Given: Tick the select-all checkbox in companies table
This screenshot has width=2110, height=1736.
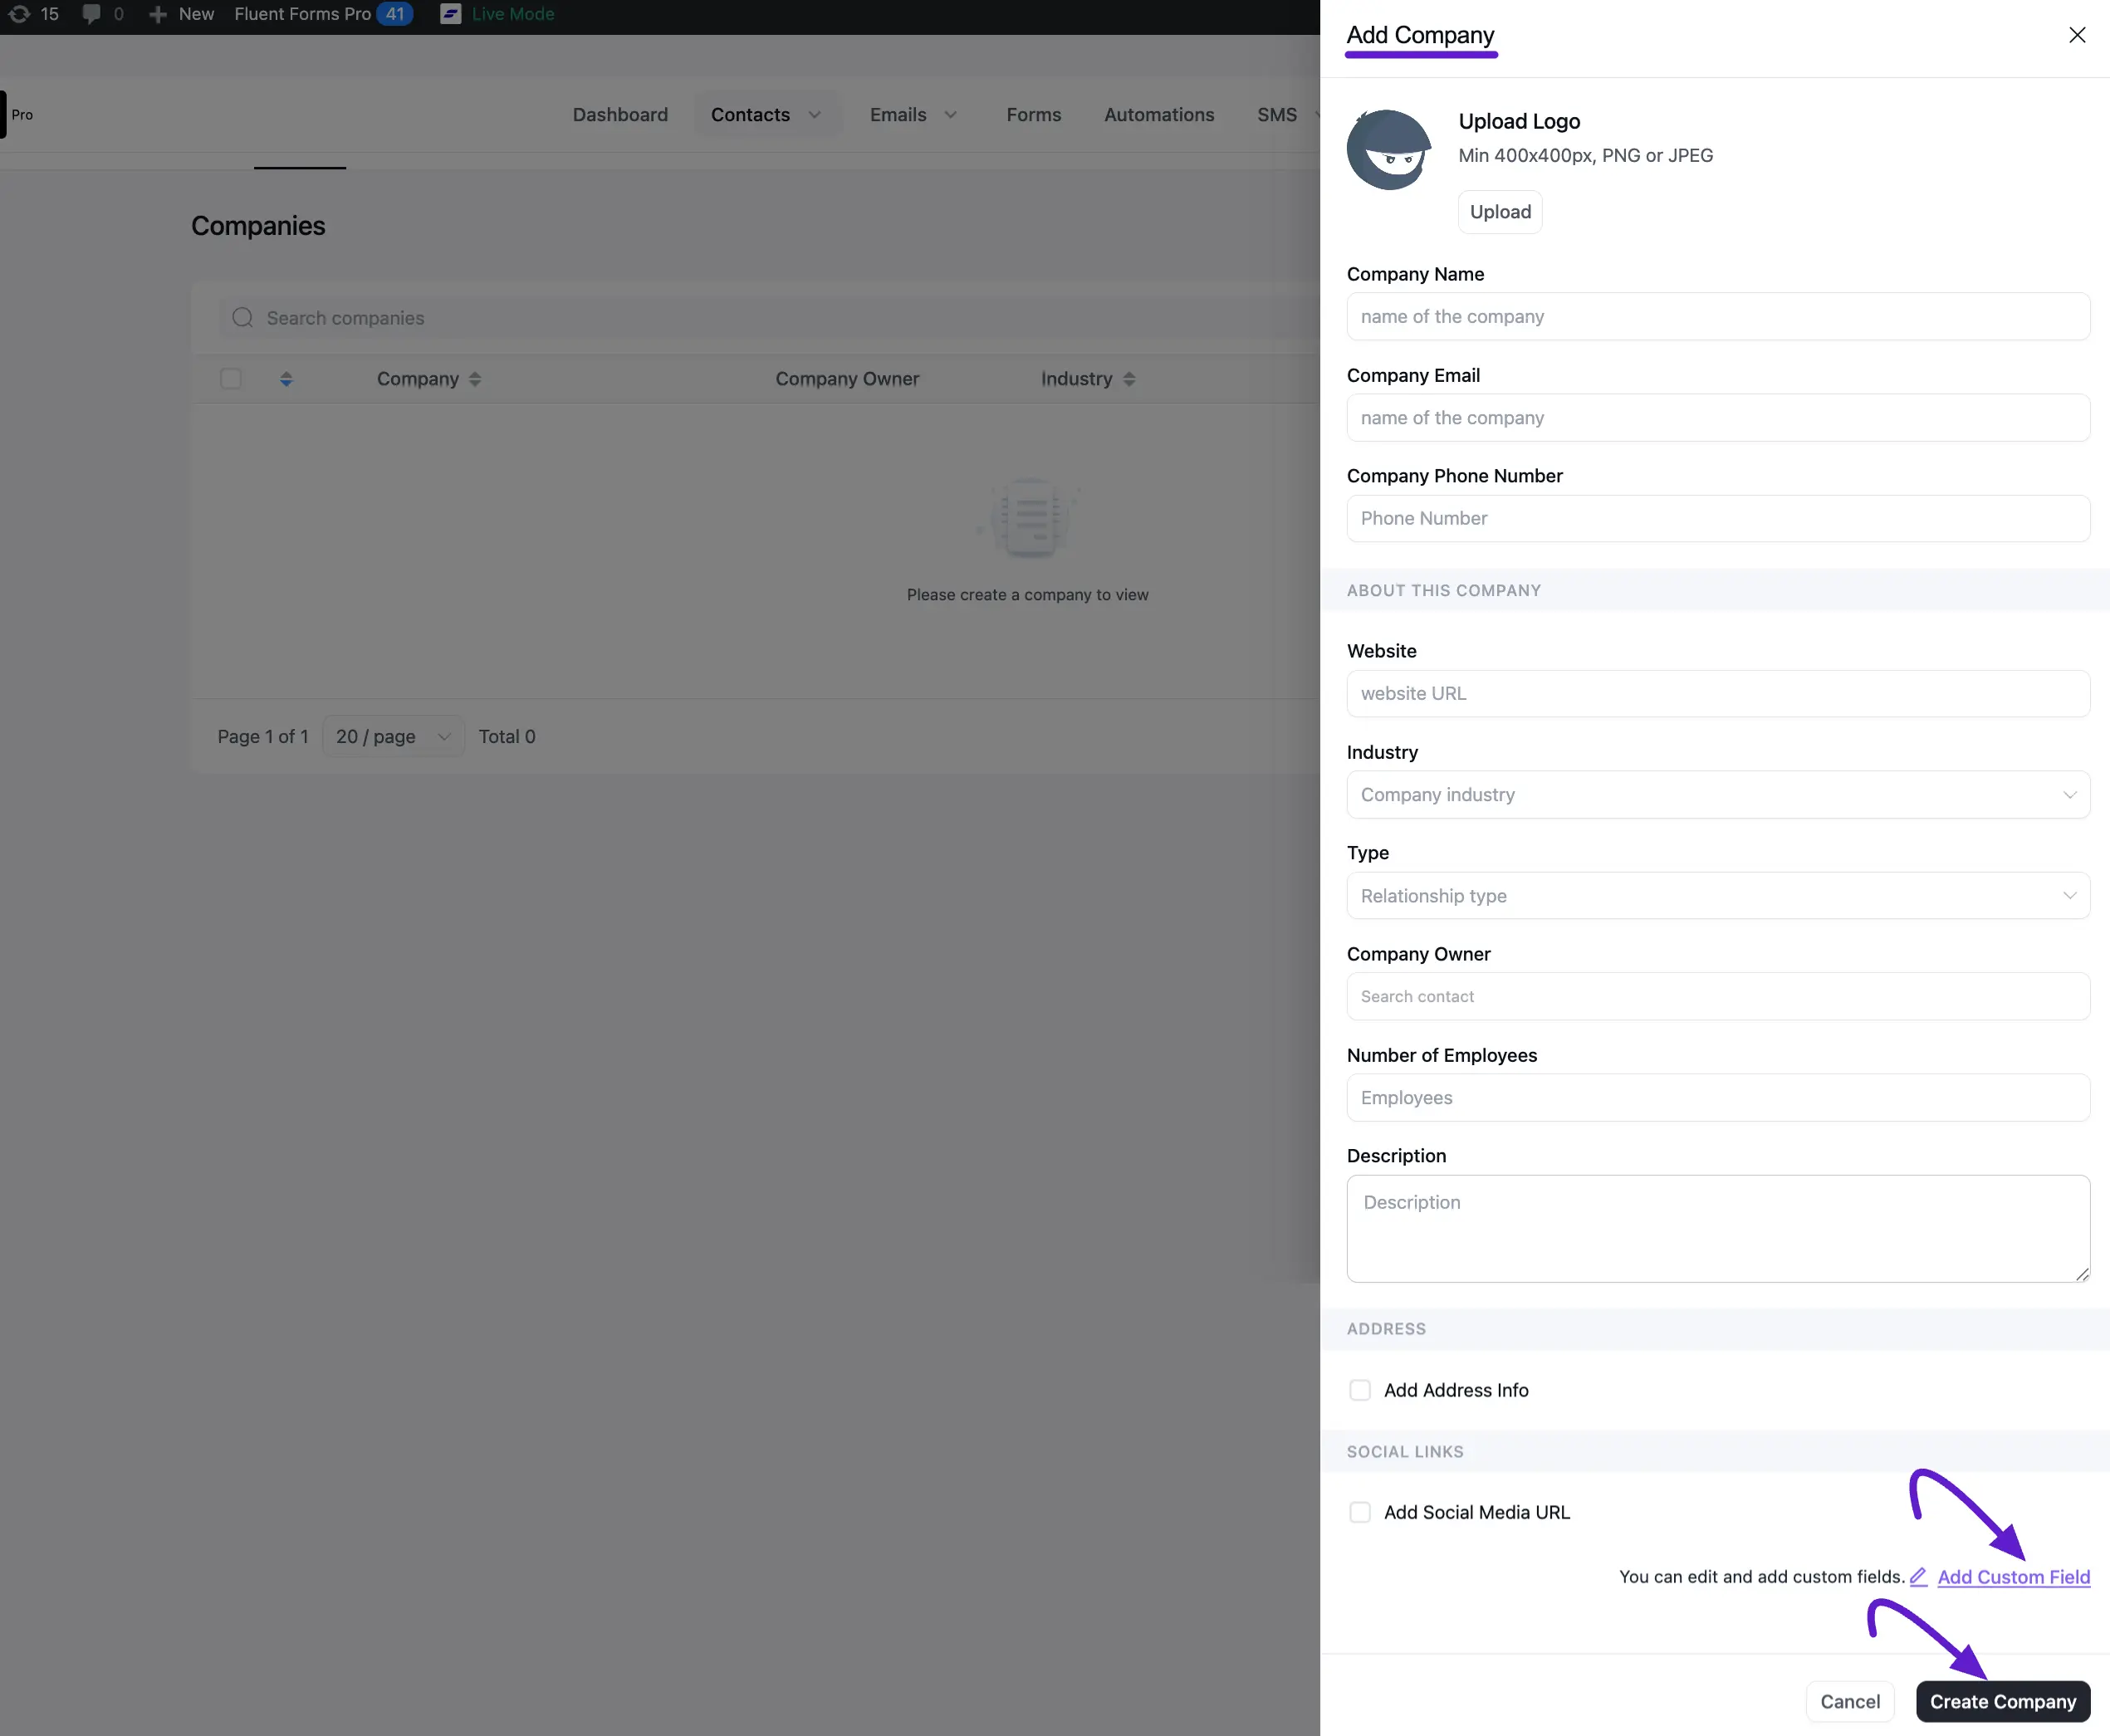Looking at the screenshot, I should pos(231,379).
